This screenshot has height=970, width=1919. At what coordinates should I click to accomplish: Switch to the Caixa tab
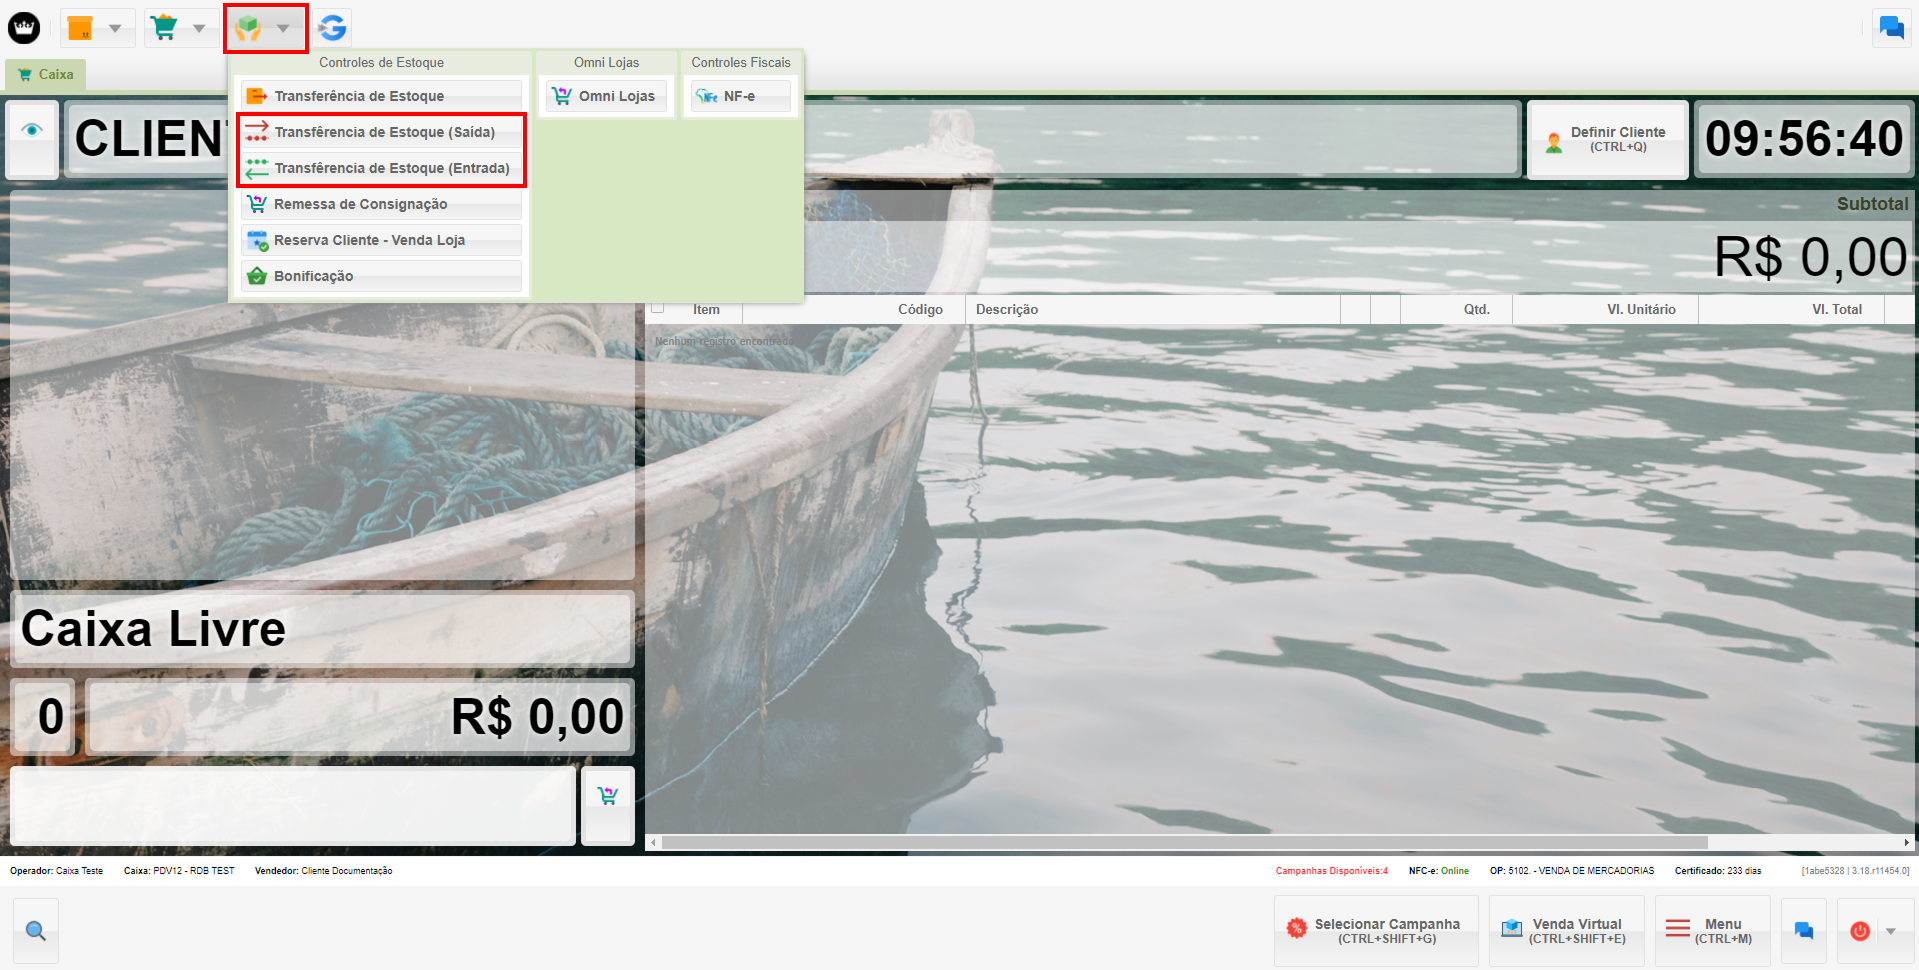click(x=46, y=74)
